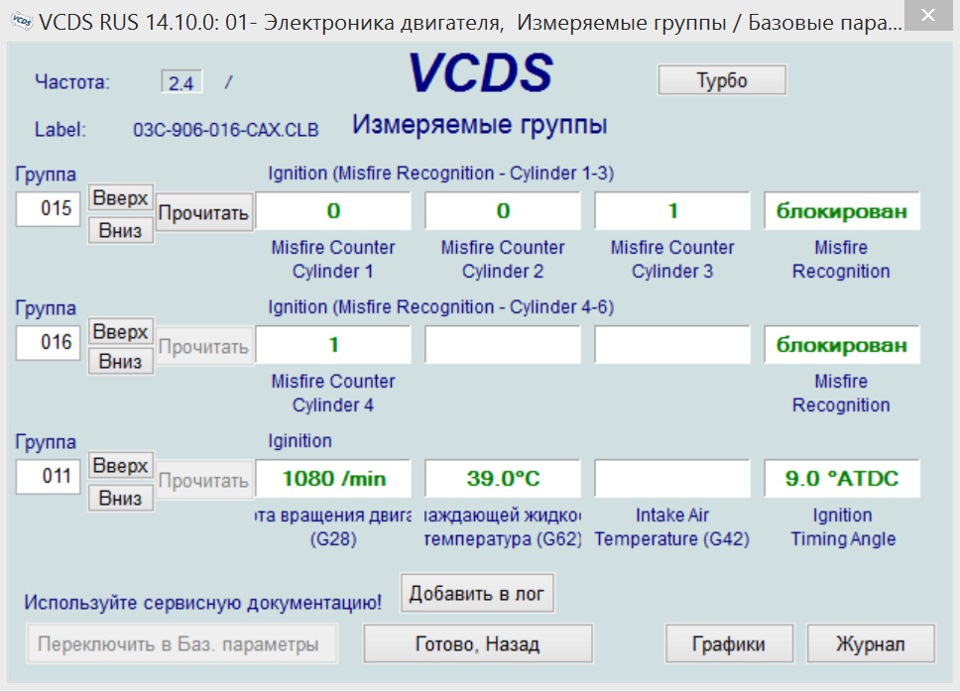This screenshot has height=692, width=960.
Task: Click the Intake Air Temperature (G42) label
Action: 672,527
